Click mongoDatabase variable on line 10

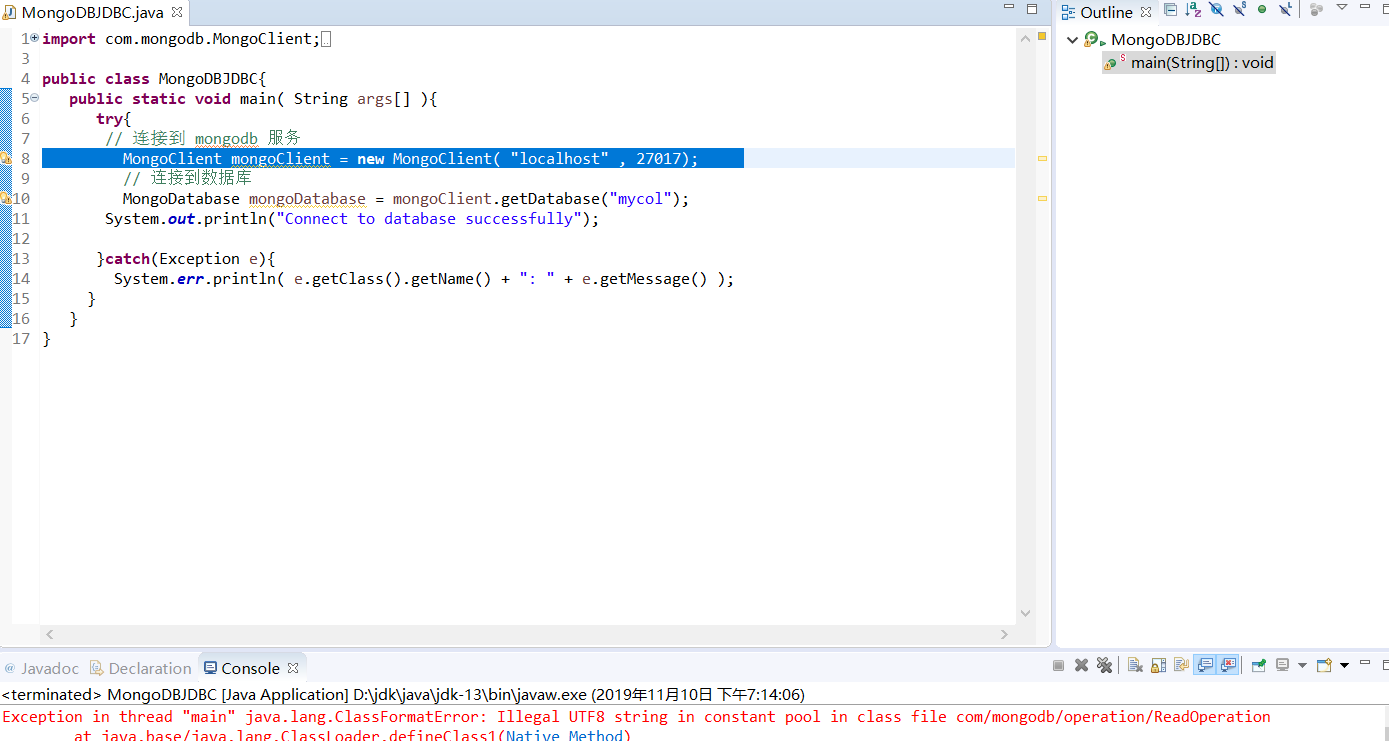point(307,198)
